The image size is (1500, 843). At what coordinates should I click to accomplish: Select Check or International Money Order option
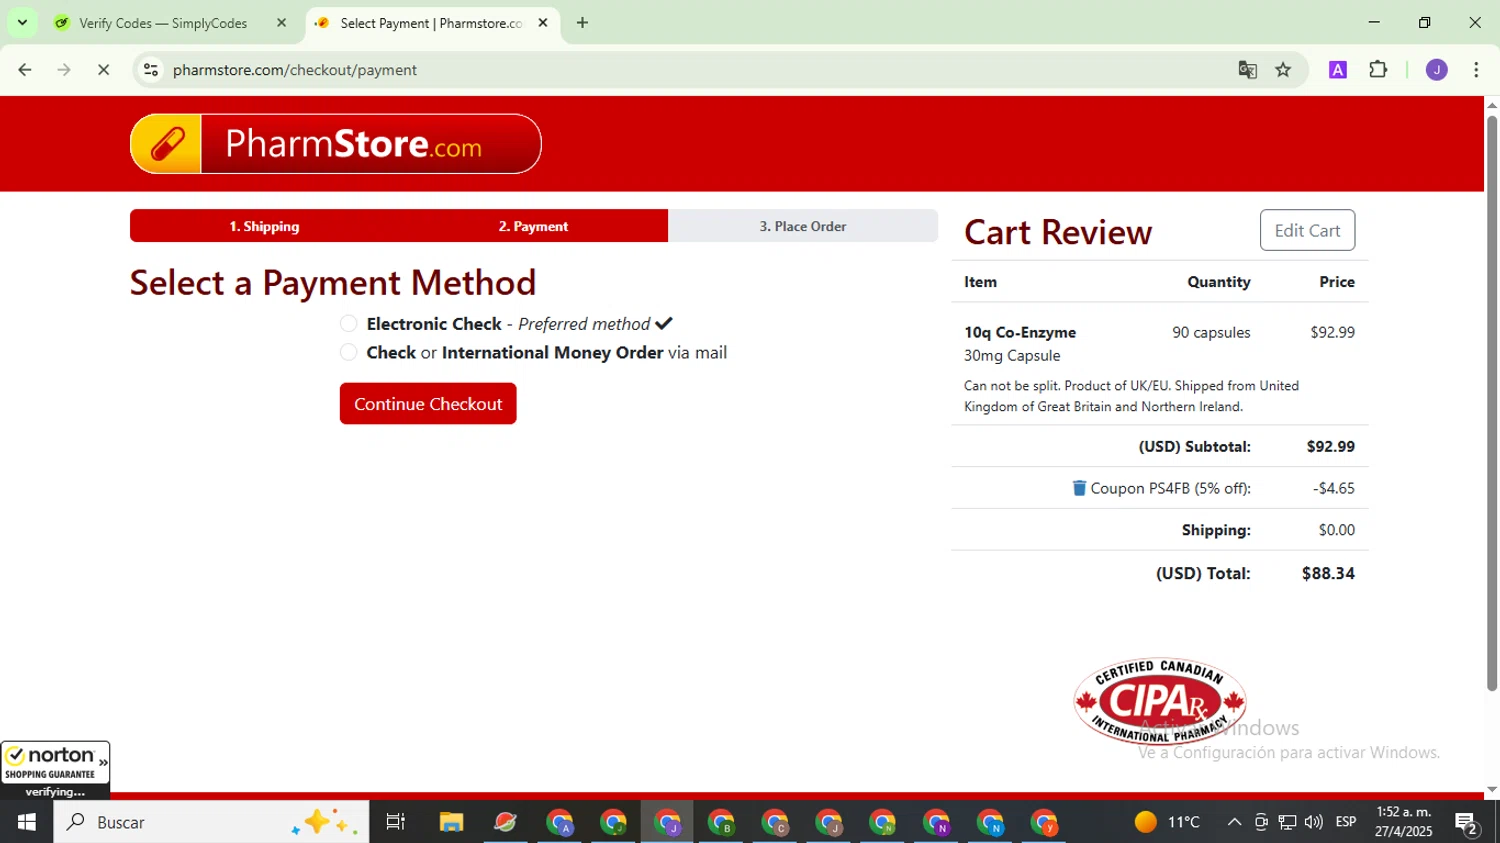[348, 352]
